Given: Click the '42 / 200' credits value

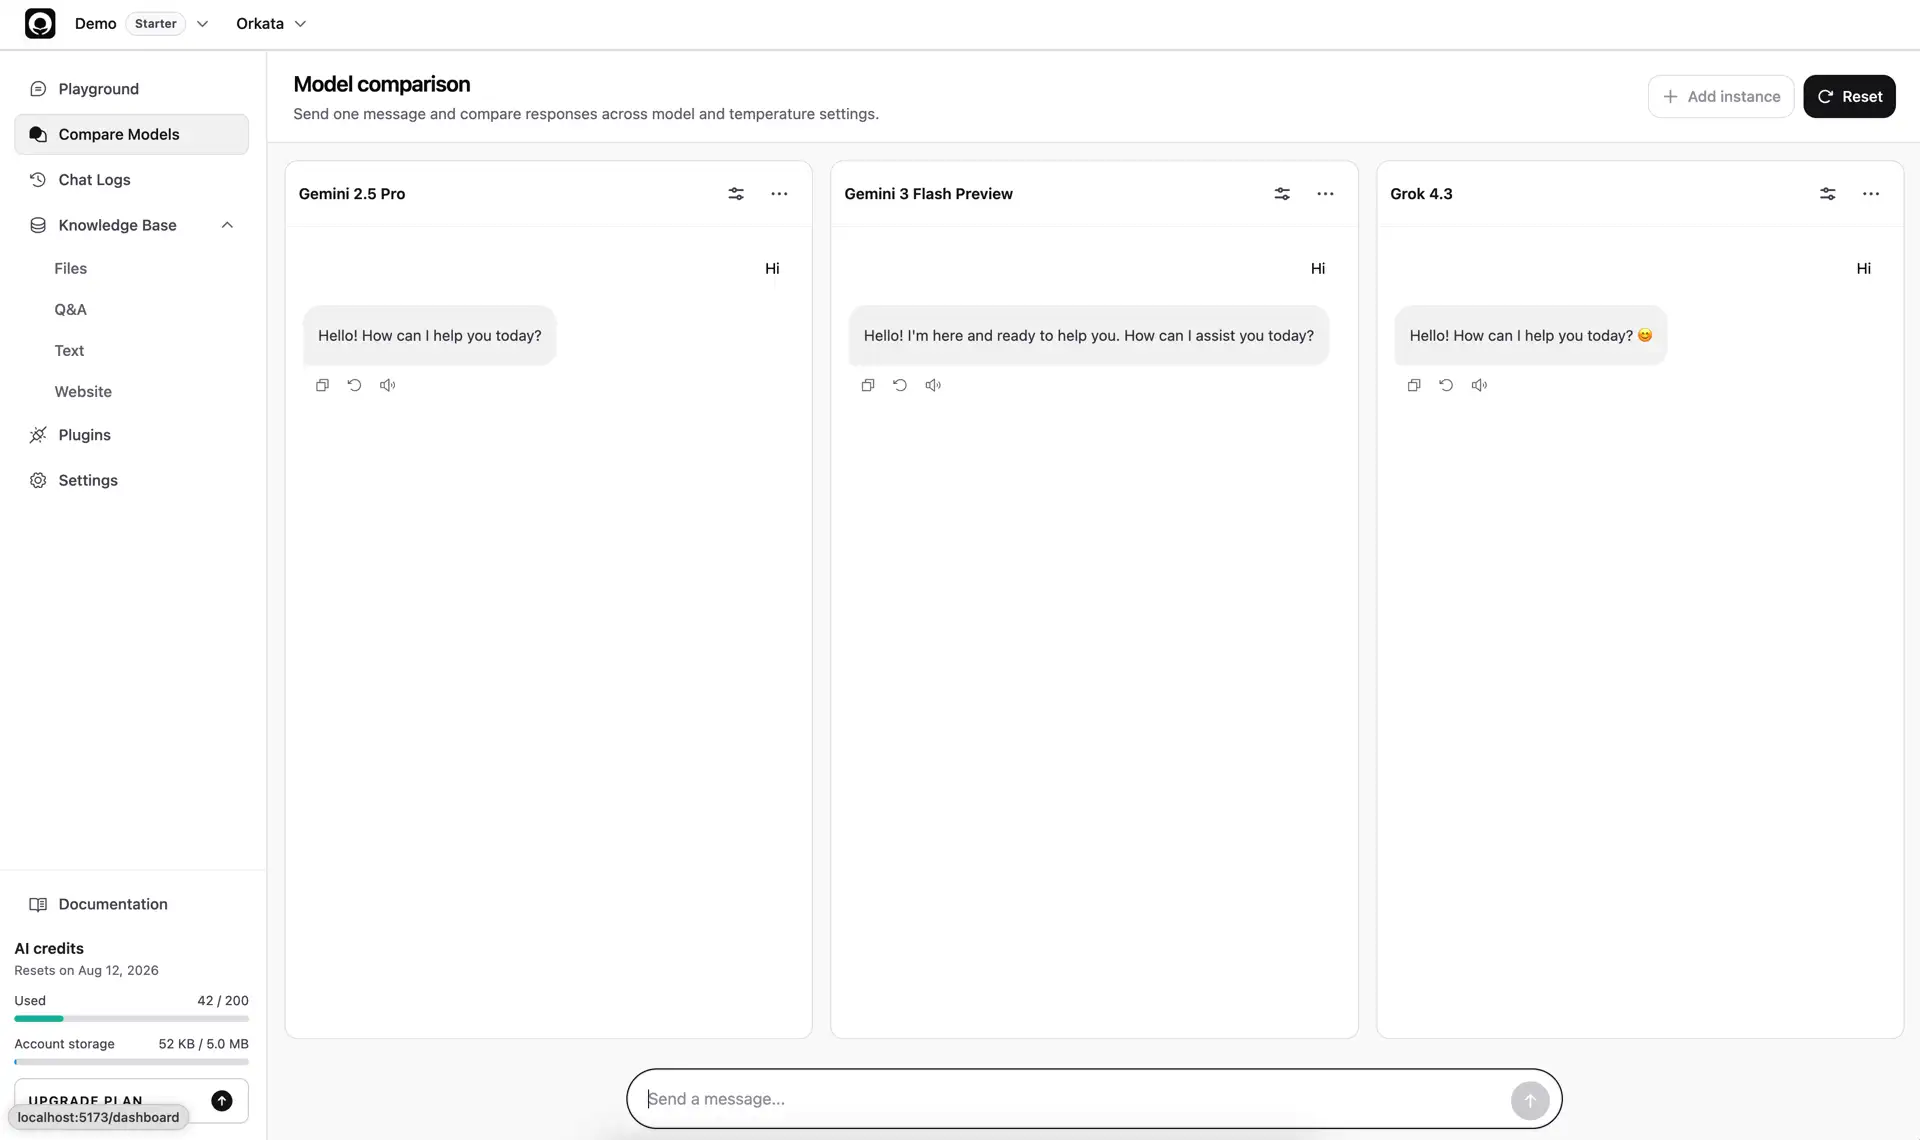Looking at the screenshot, I should click(223, 1000).
